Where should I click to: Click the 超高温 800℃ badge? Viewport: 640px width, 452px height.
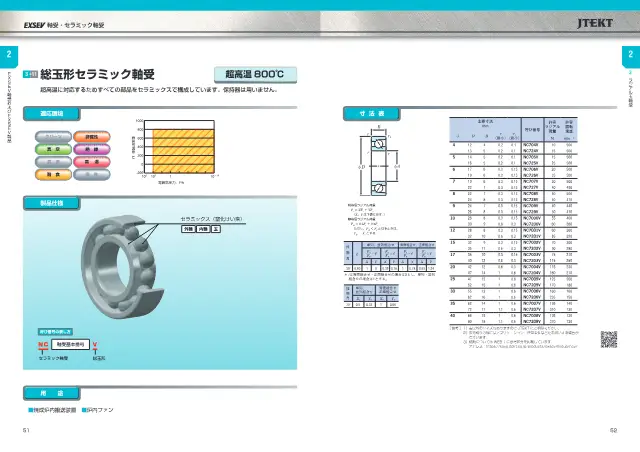[x=255, y=74]
